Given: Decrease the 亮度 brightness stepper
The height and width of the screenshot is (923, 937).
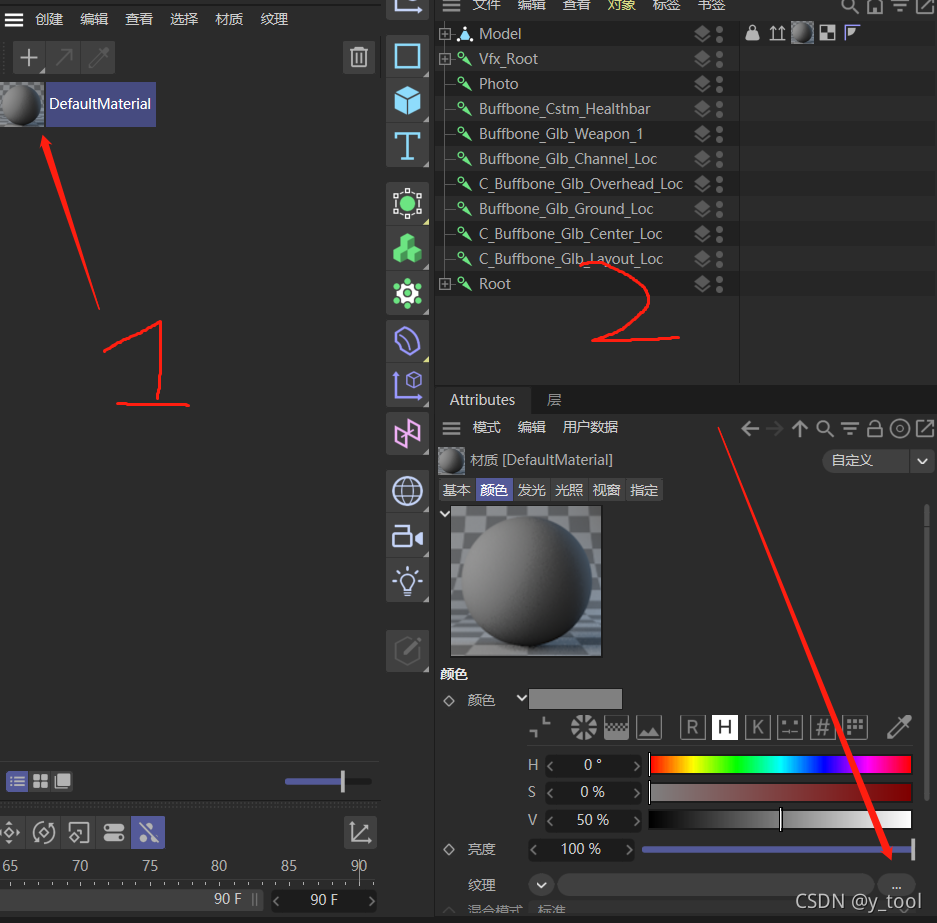Looking at the screenshot, I should 534,849.
